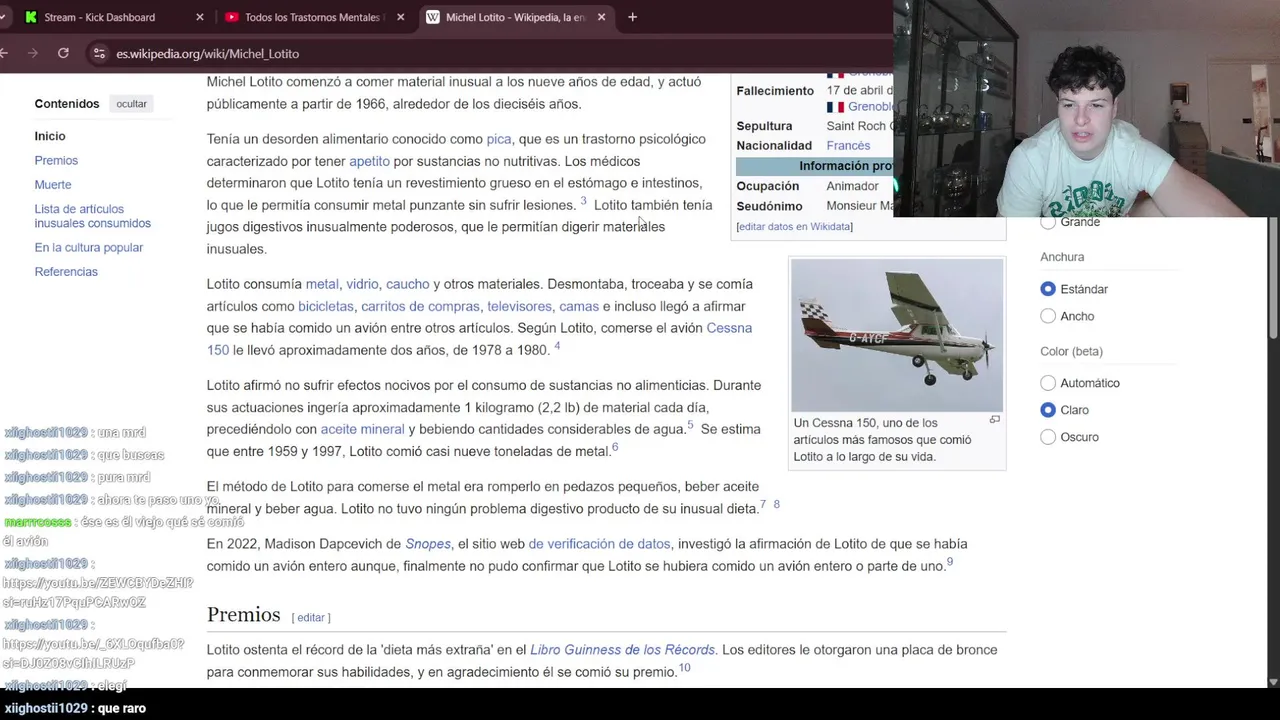1280x720 pixels.
Task: Select Grande text size option
Action: [1048, 223]
